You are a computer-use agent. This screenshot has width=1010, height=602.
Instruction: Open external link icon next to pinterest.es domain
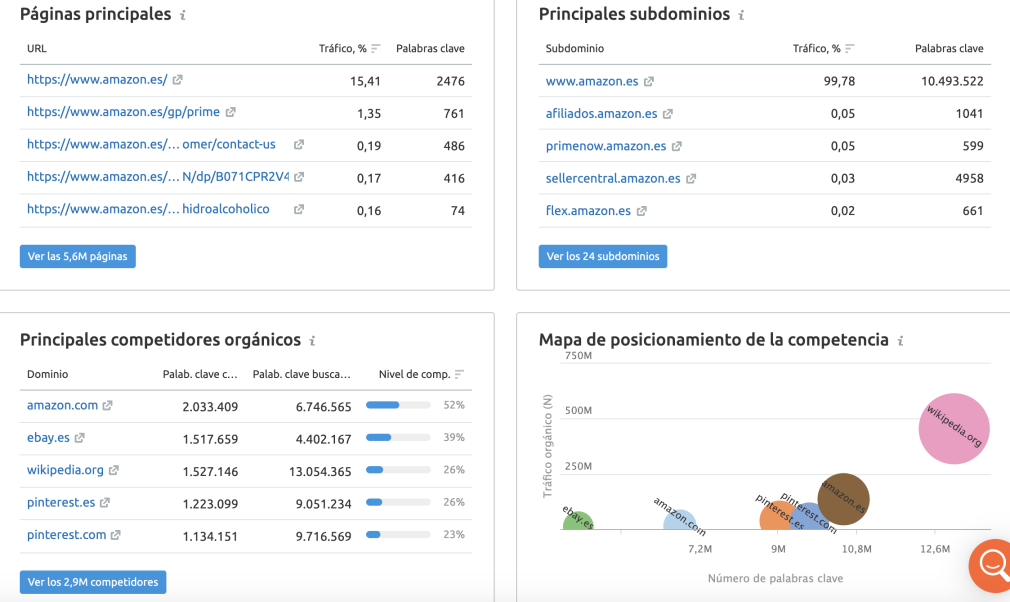pyautogui.click(x=105, y=503)
